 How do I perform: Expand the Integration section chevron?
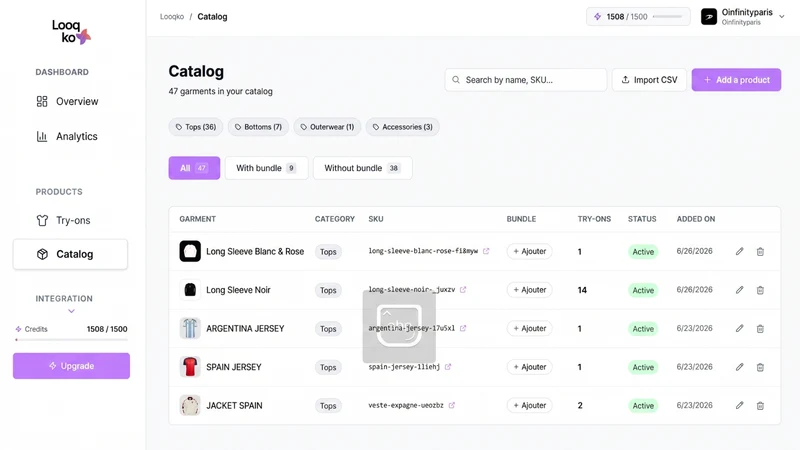[x=71, y=311]
